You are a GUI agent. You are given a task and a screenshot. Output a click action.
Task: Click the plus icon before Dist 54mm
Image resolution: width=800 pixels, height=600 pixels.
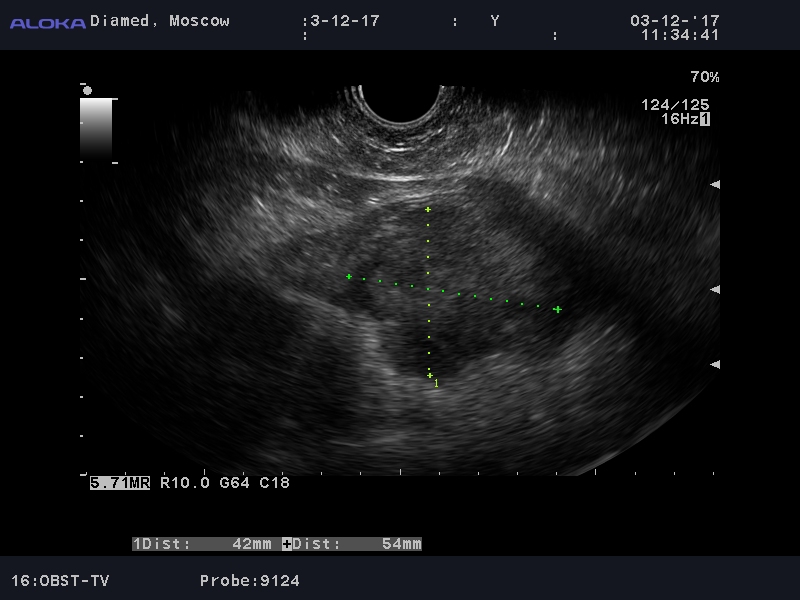287,544
